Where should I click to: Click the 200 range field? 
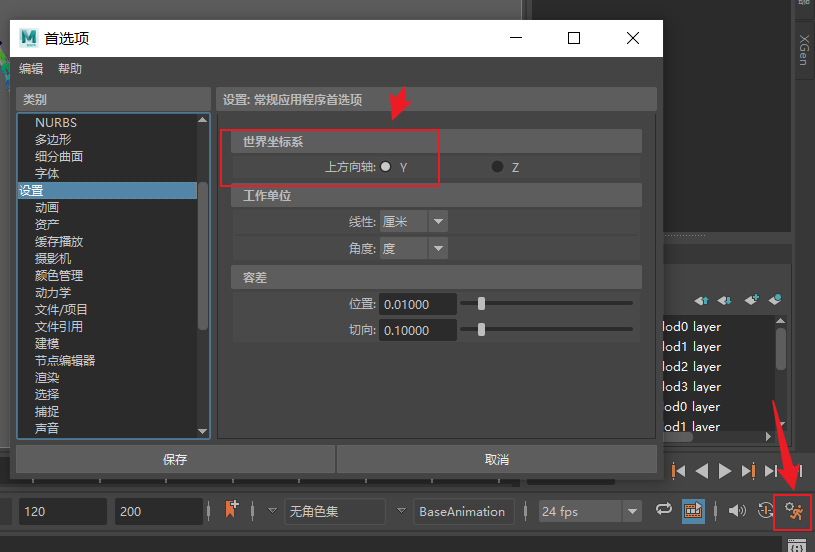pyautogui.click(x=159, y=511)
